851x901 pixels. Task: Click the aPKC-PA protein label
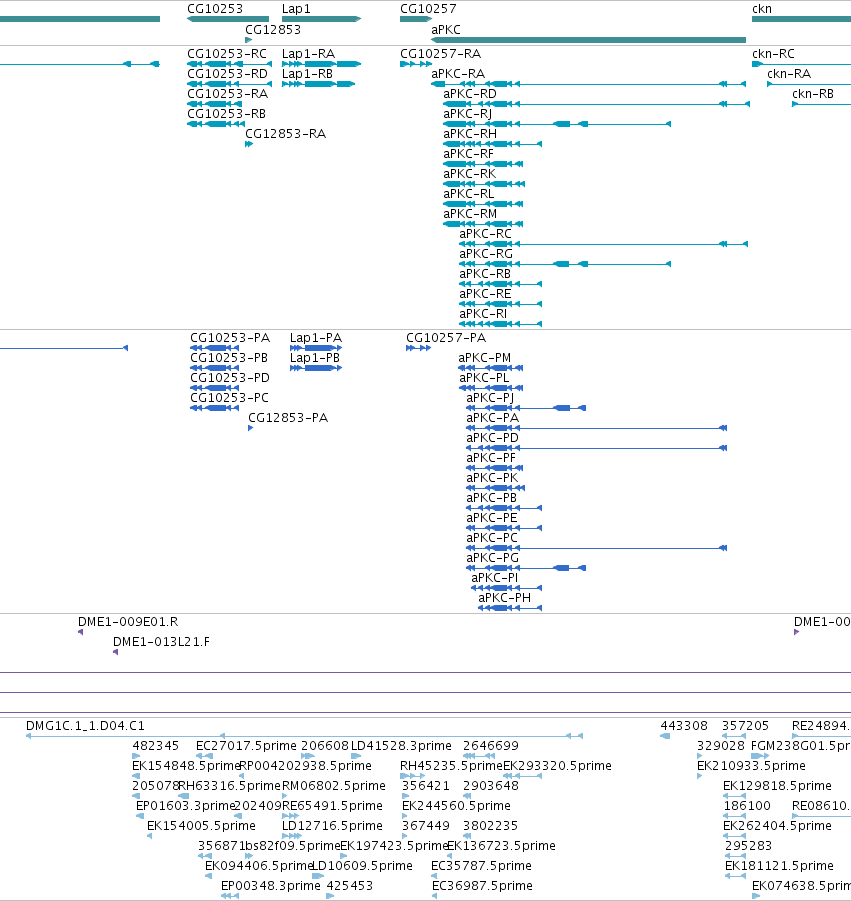[492, 418]
